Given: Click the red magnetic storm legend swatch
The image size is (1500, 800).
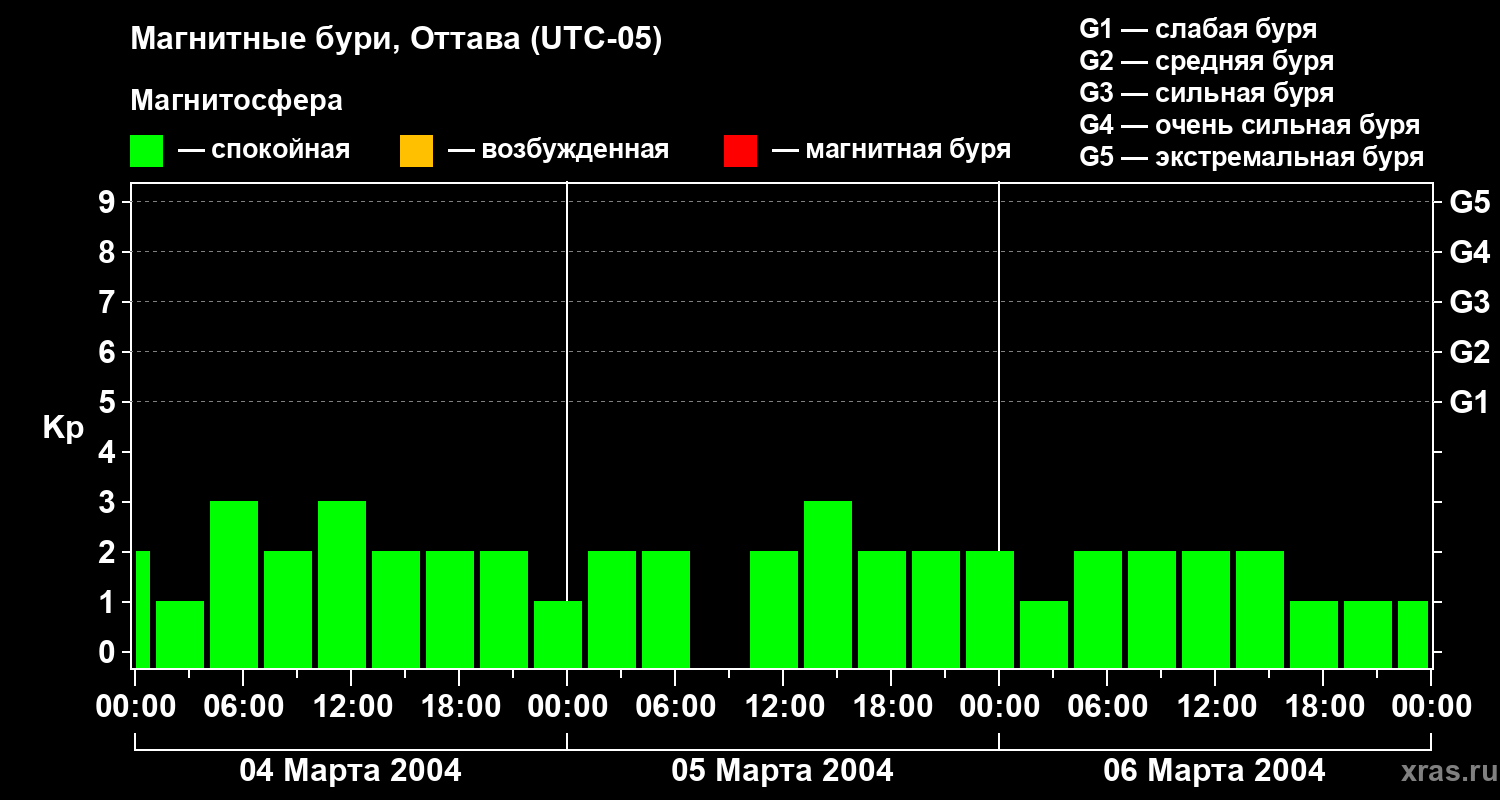Looking at the screenshot, I should (741, 151).
